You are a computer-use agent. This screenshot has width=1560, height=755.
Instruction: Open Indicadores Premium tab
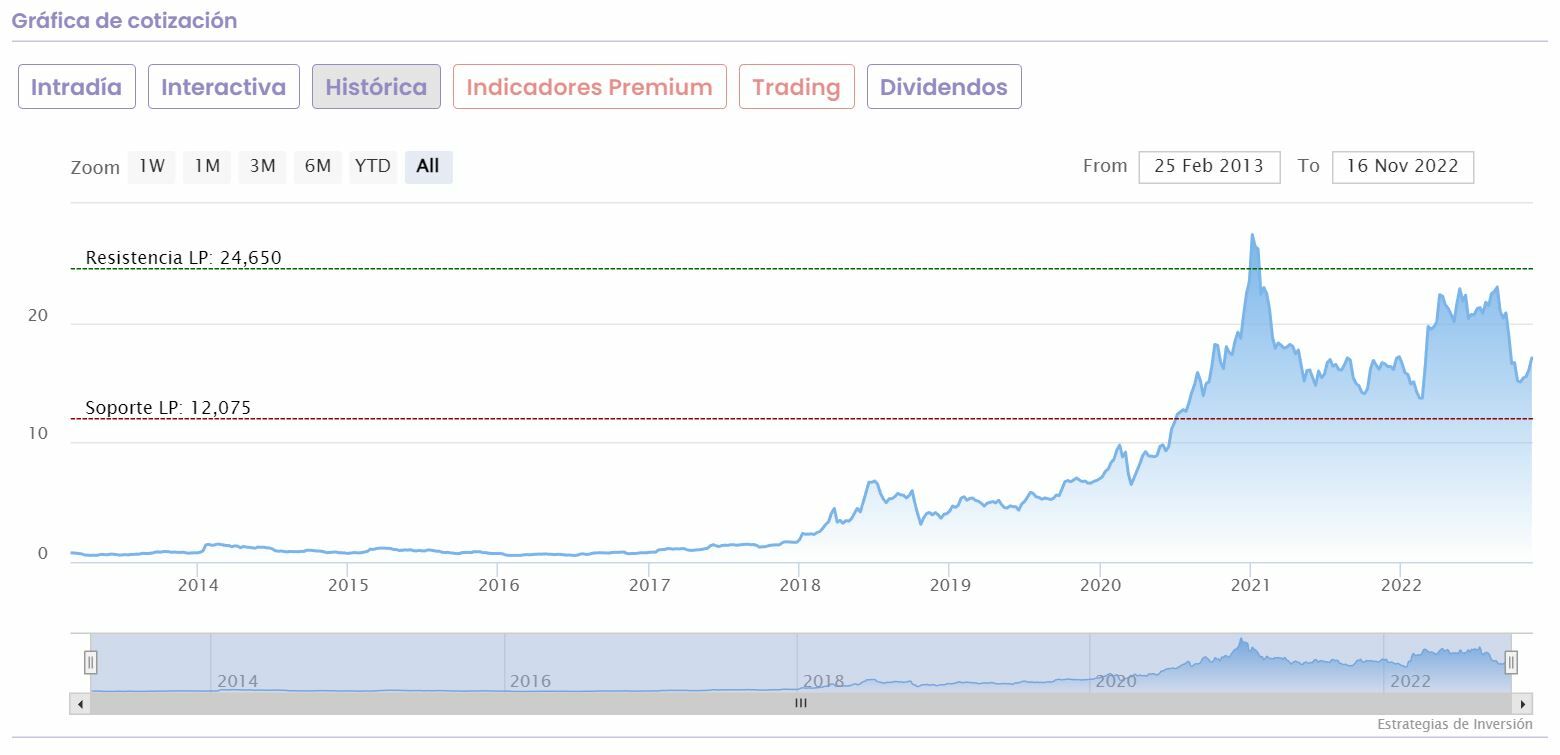(x=589, y=87)
